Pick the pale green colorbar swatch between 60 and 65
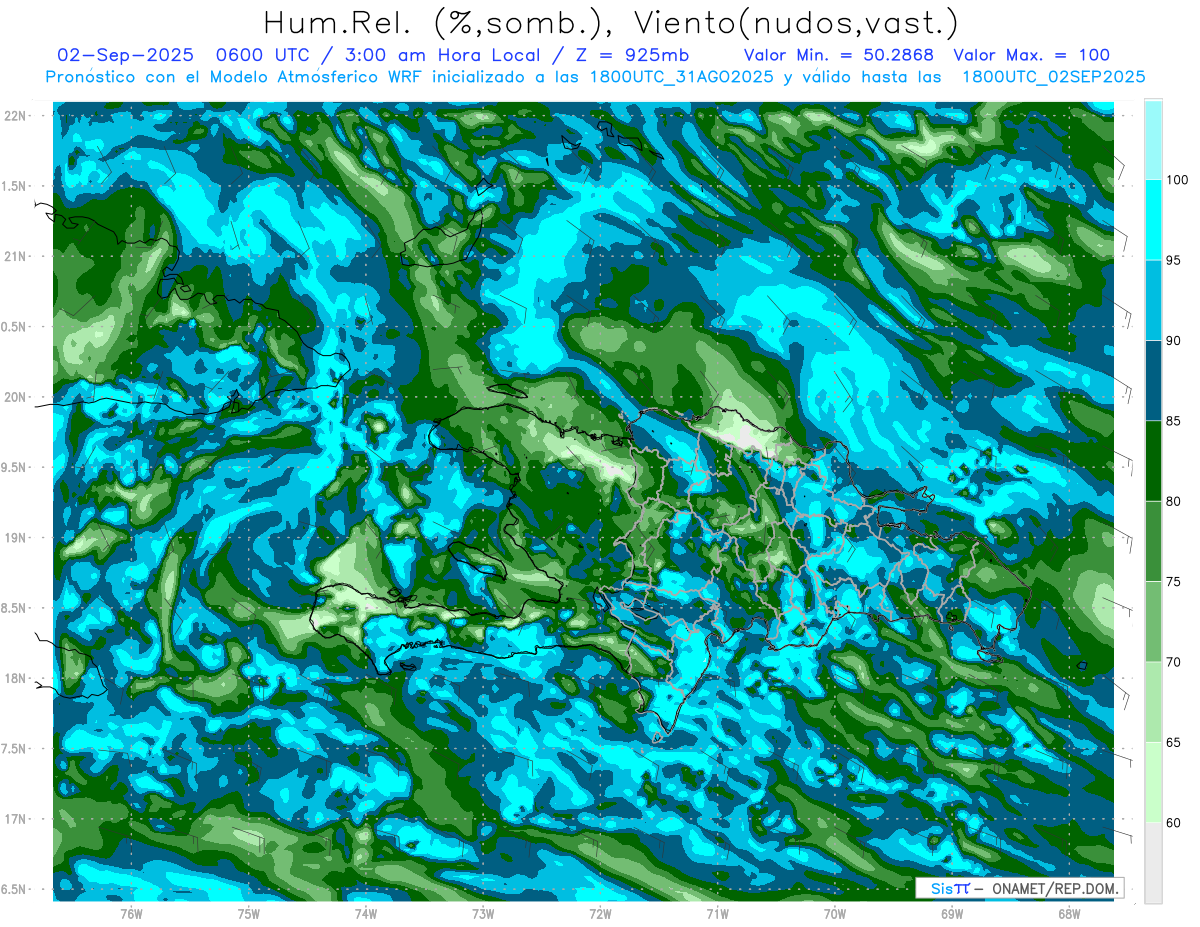1200x927 pixels. pyautogui.click(x=1153, y=783)
